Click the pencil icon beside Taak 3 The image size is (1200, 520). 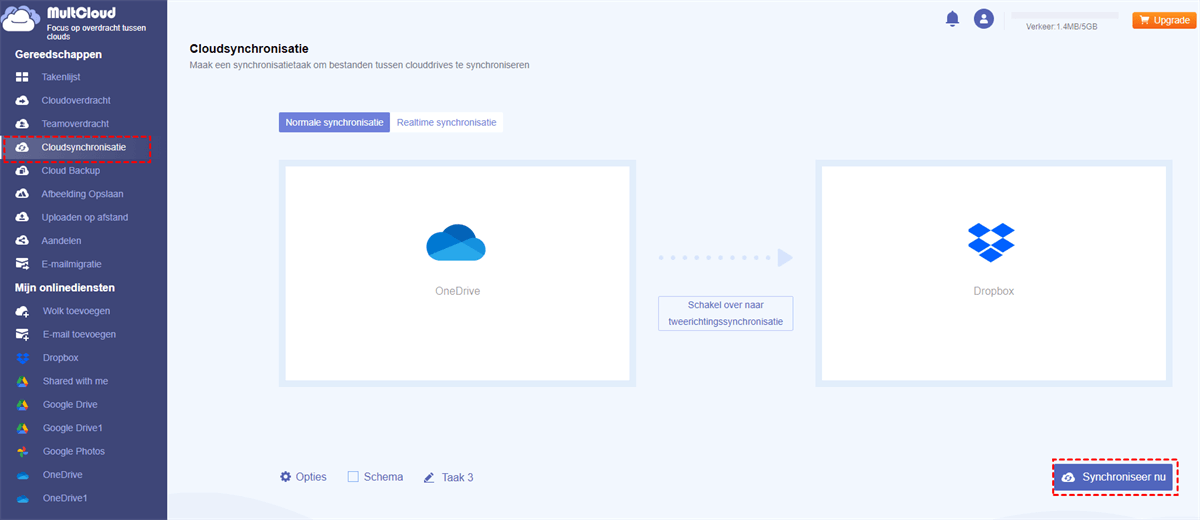(429, 478)
